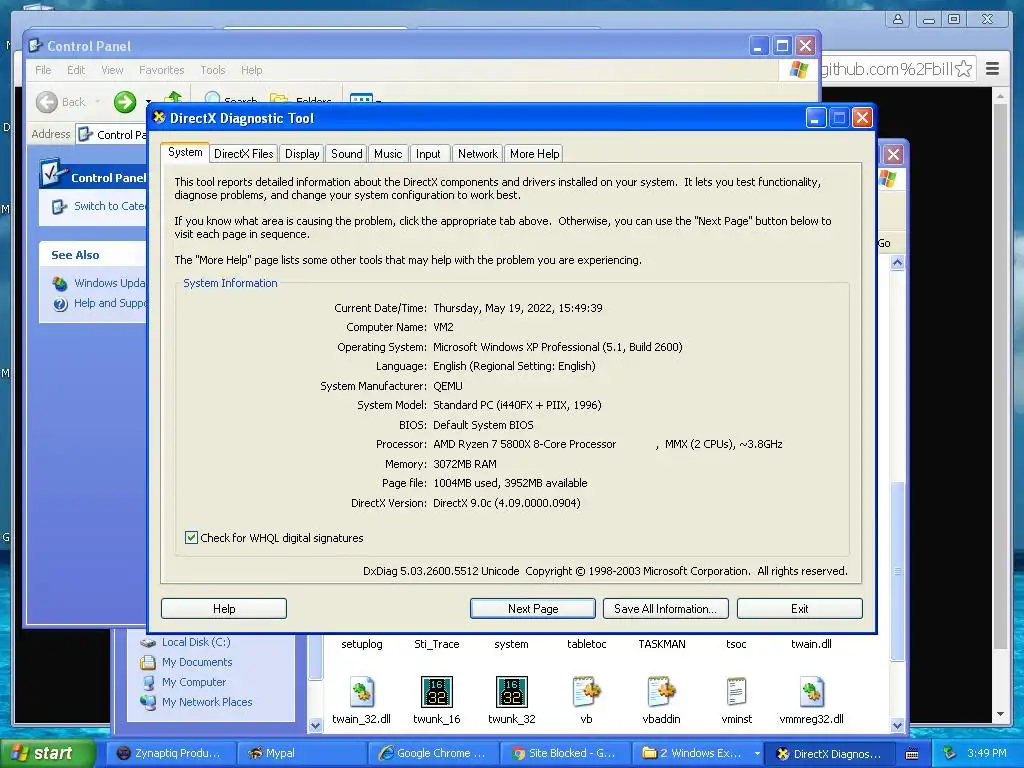Select the twain_32.dll file icon
Viewport: 1024px width, 768px height.
coord(361,692)
